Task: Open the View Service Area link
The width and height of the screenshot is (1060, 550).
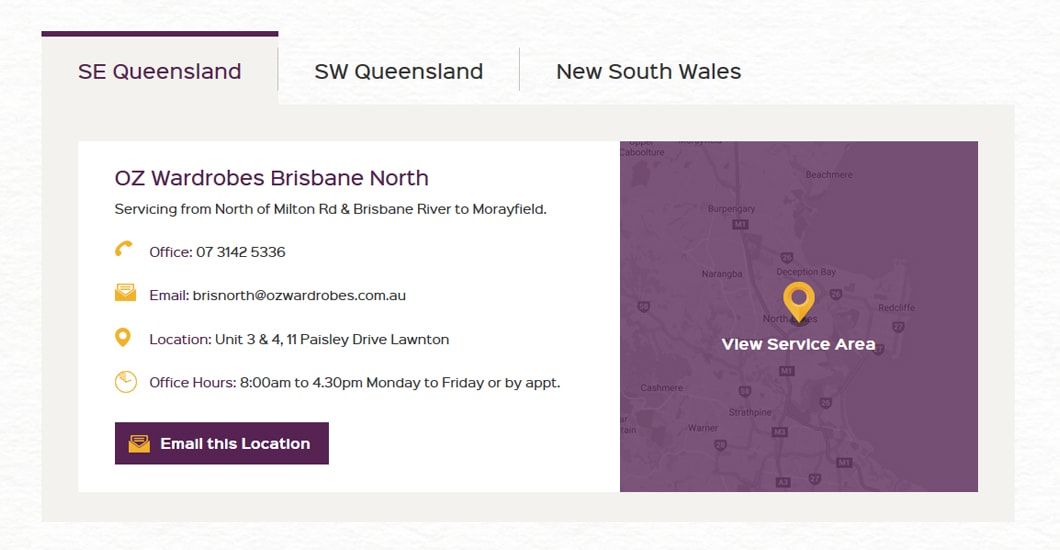Action: point(798,344)
